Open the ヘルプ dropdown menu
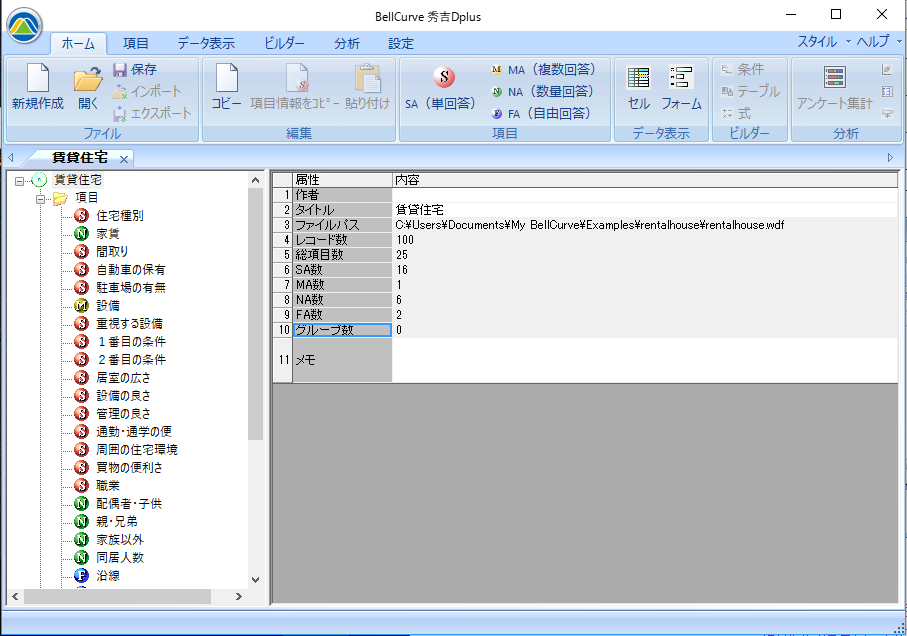Image resolution: width=907 pixels, height=636 pixels. 878,42
